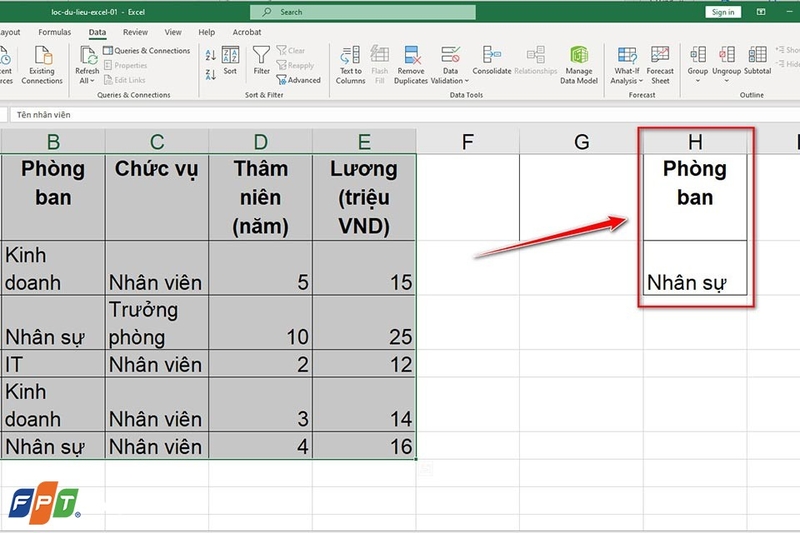The image size is (800, 533).
Task: Select the Trưởng phòng cell
Action: [157, 322]
